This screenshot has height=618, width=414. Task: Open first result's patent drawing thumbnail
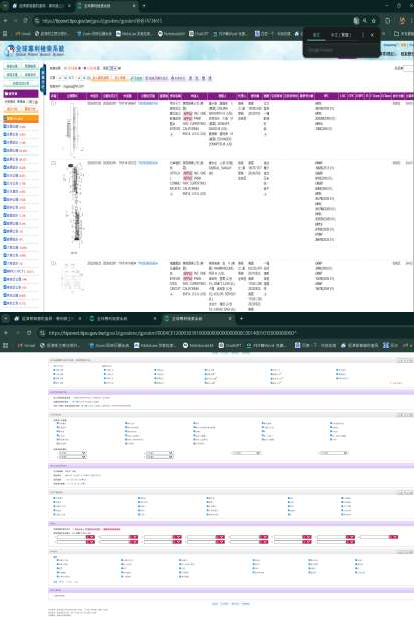pos(73,129)
